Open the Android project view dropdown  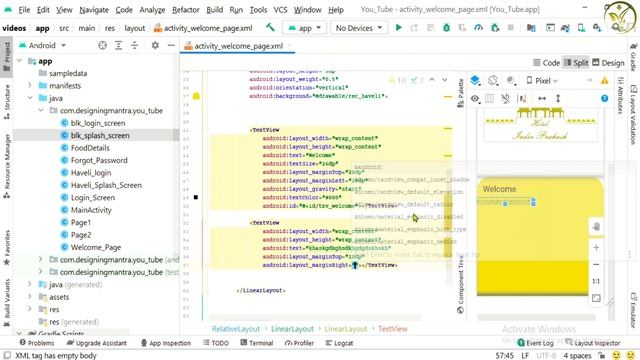click(43, 45)
